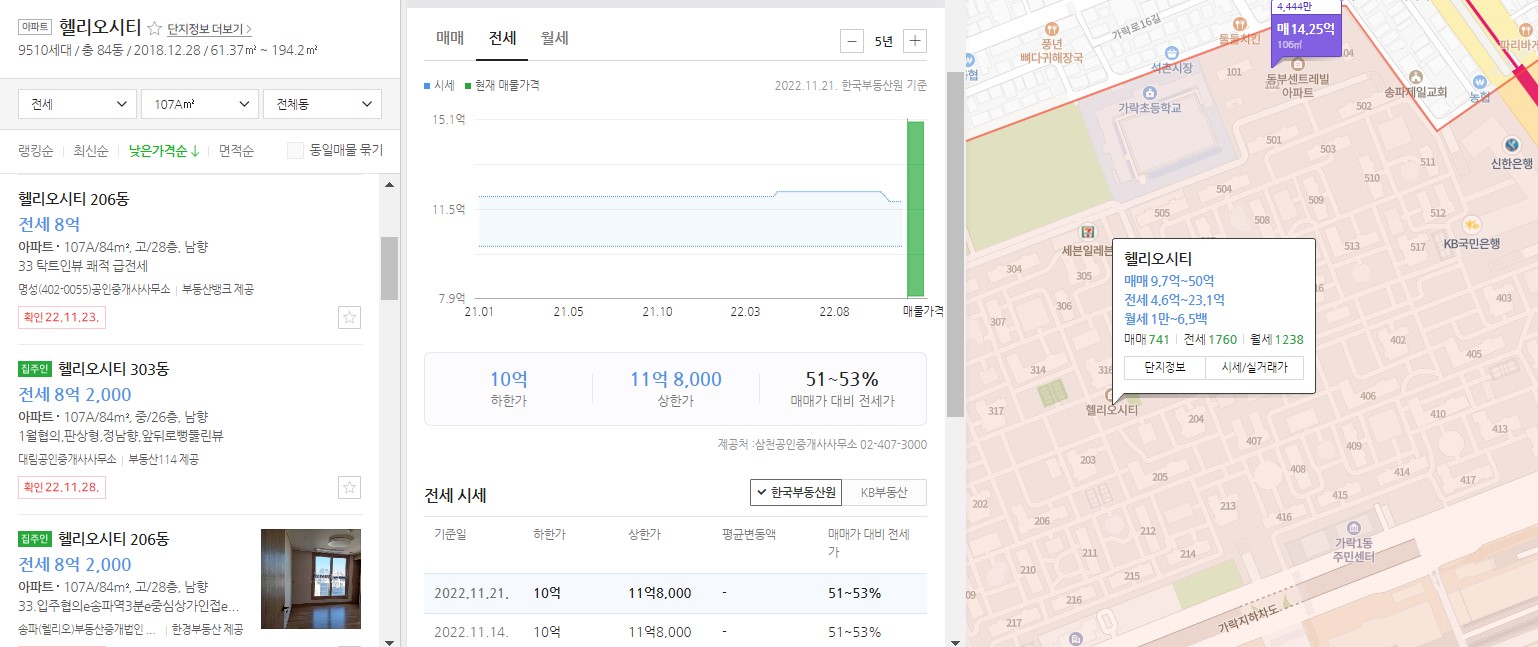Click the 가락1동 주민센터 map icon
The width and height of the screenshot is (1538, 647).
coord(1353,527)
